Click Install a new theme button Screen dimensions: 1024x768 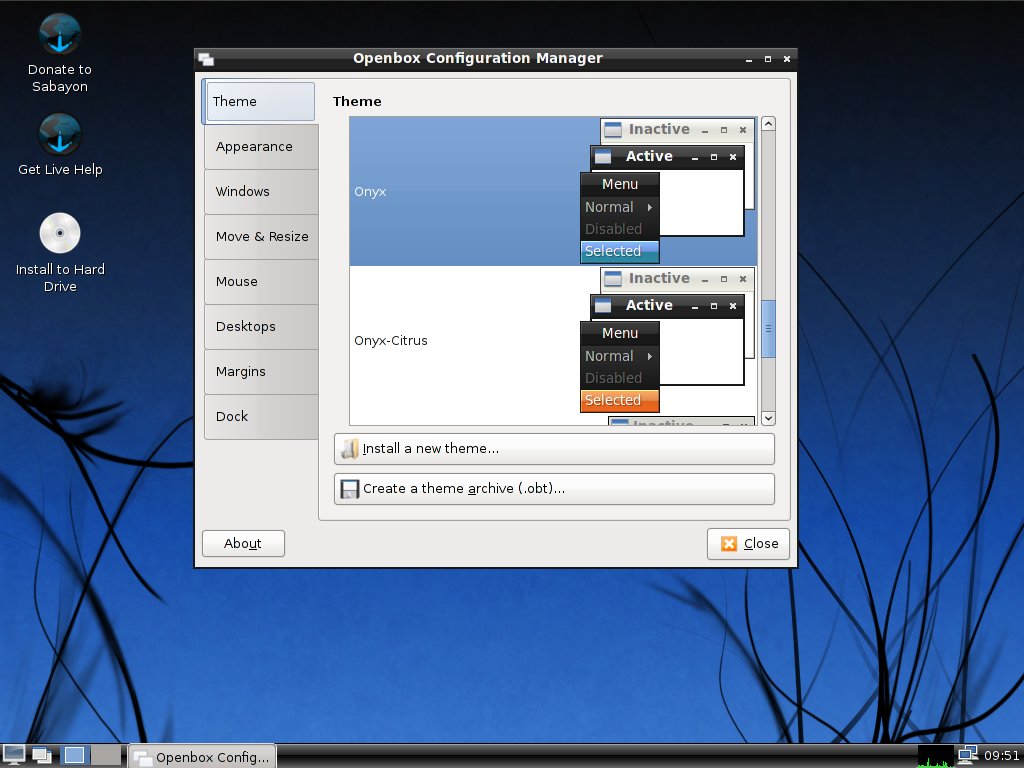pyautogui.click(x=554, y=449)
